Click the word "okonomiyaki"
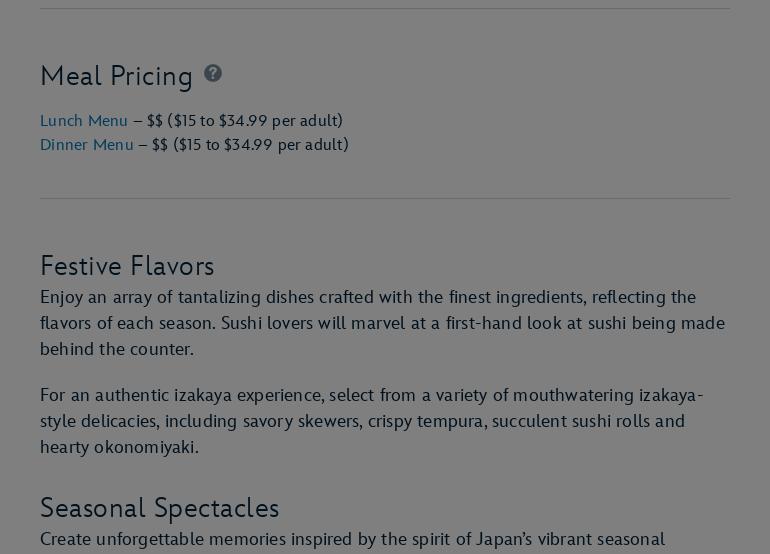Image resolution: width=770 pixels, height=554 pixels. pos(144,447)
